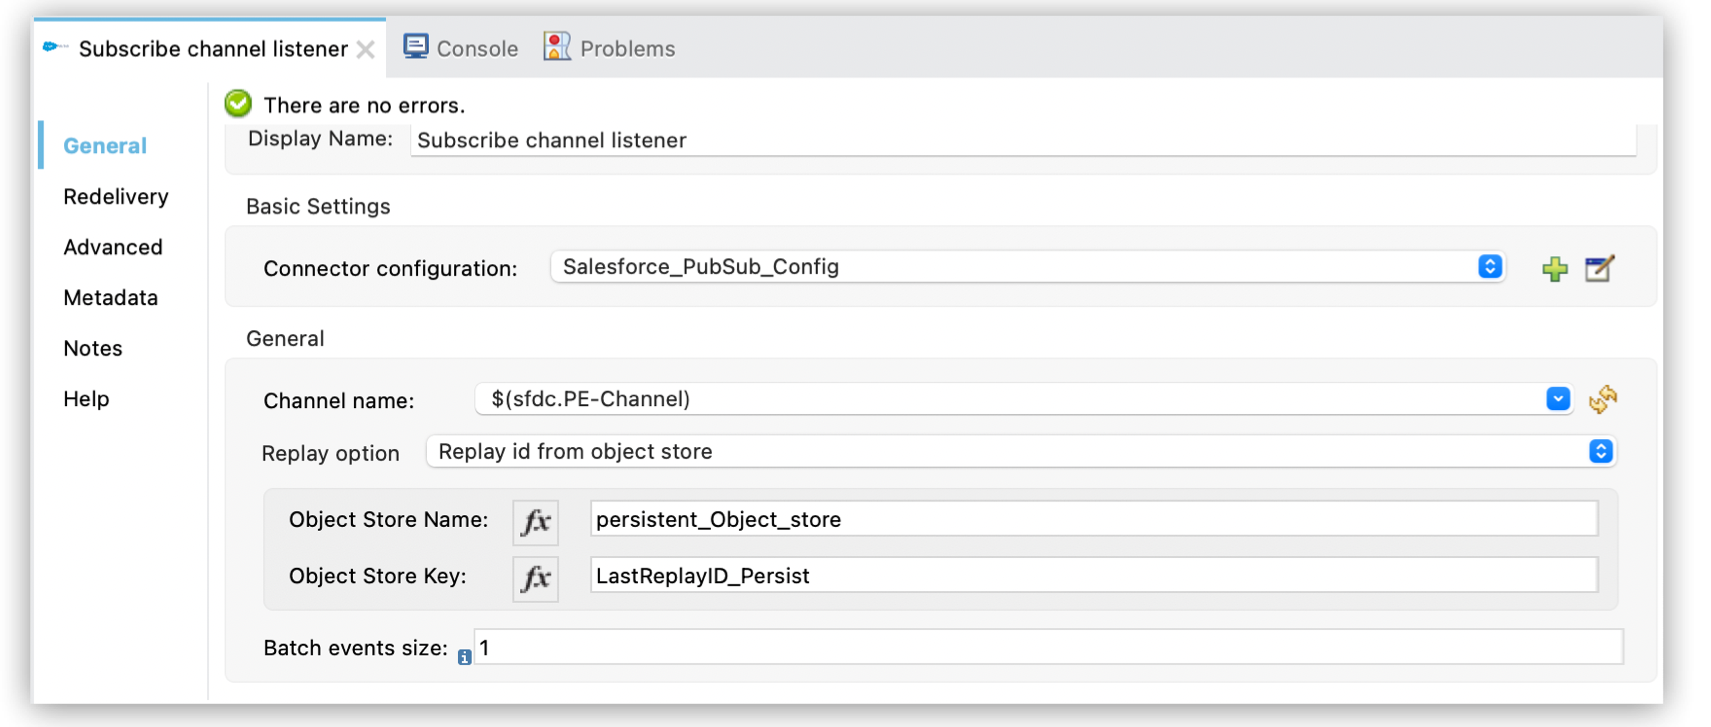The width and height of the screenshot is (1711, 727).
Task: Expand the Channel name dropdown arrow
Action: point(1558,399)
